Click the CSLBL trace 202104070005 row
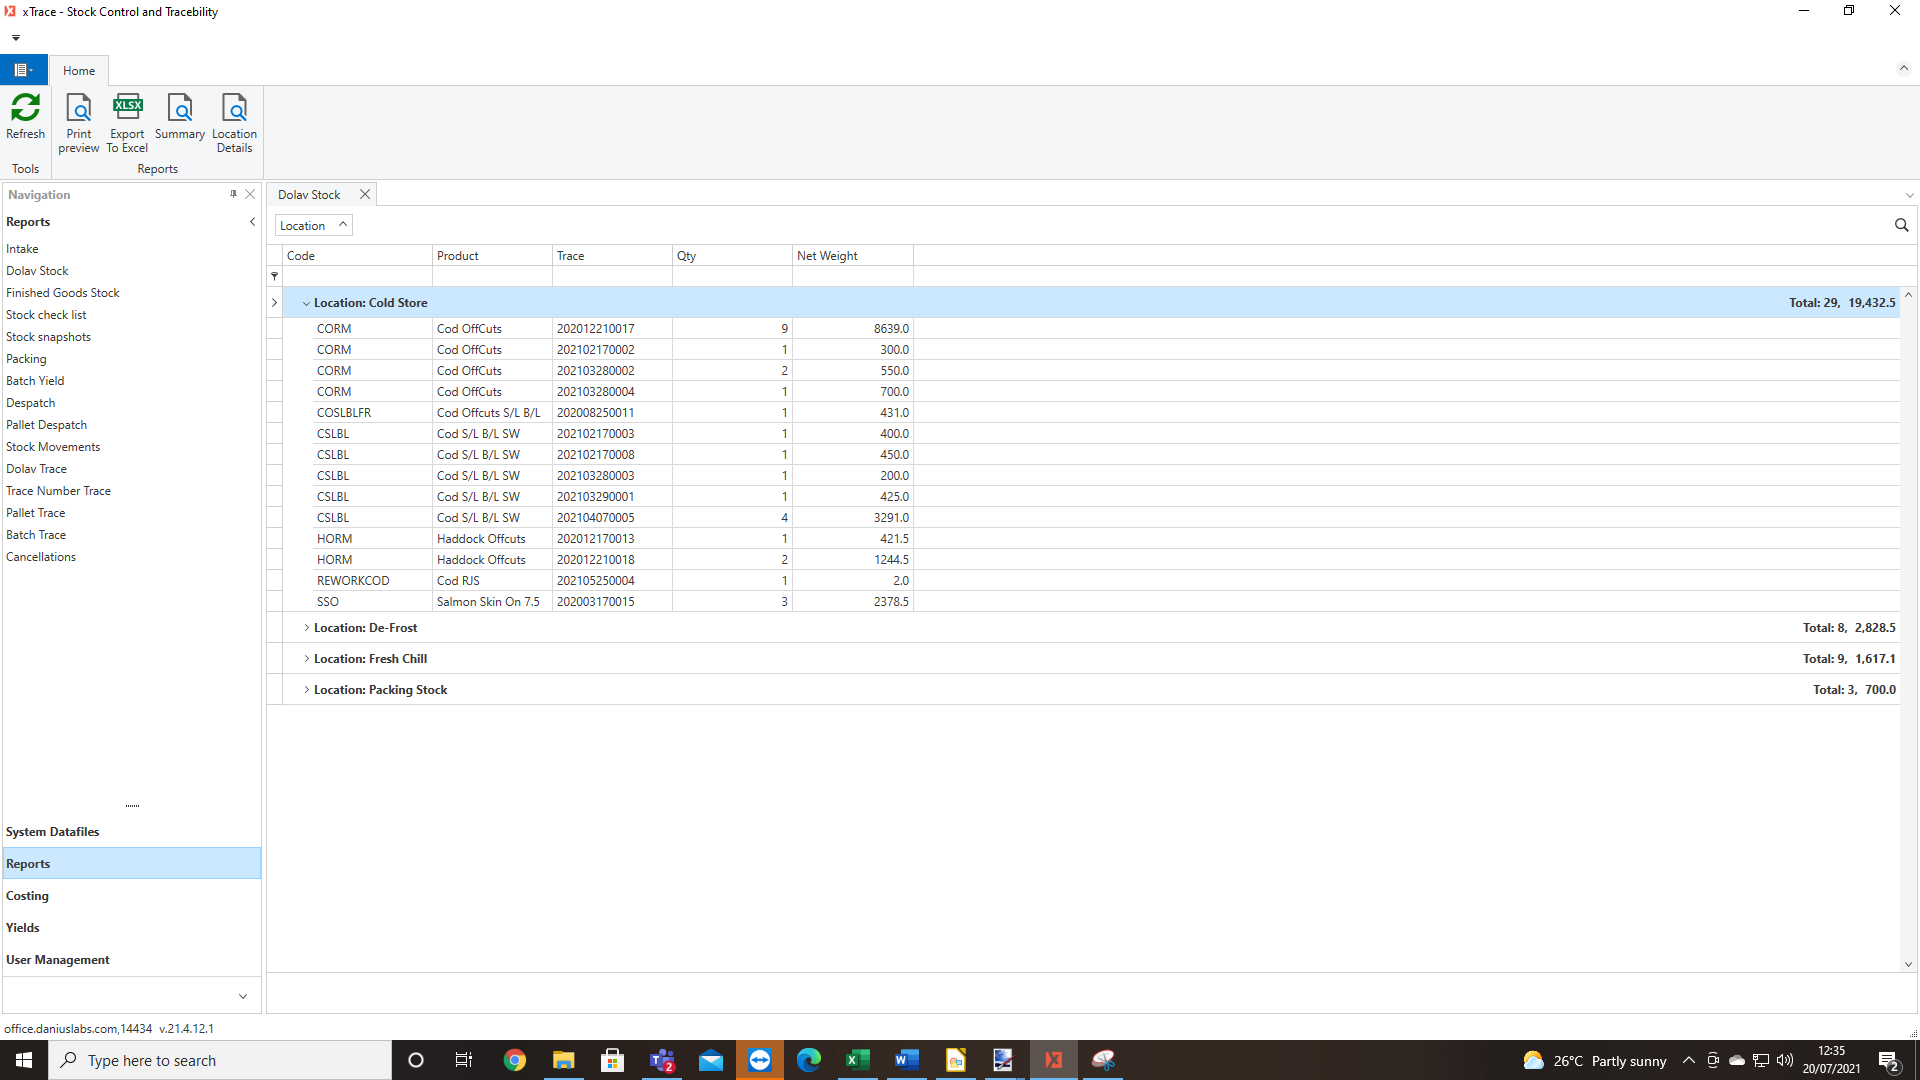 pyautogui.click(x=593, y=517)
